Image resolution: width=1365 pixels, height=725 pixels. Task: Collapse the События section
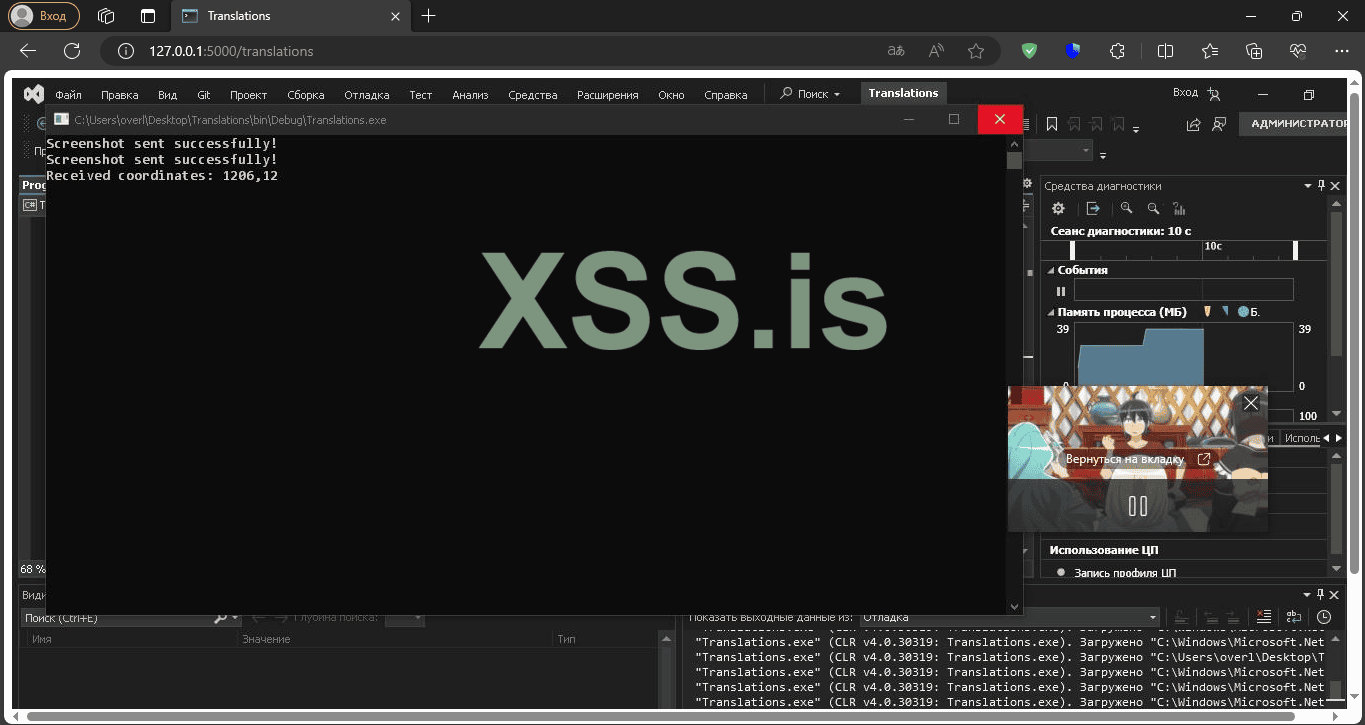pos(1050,270)
